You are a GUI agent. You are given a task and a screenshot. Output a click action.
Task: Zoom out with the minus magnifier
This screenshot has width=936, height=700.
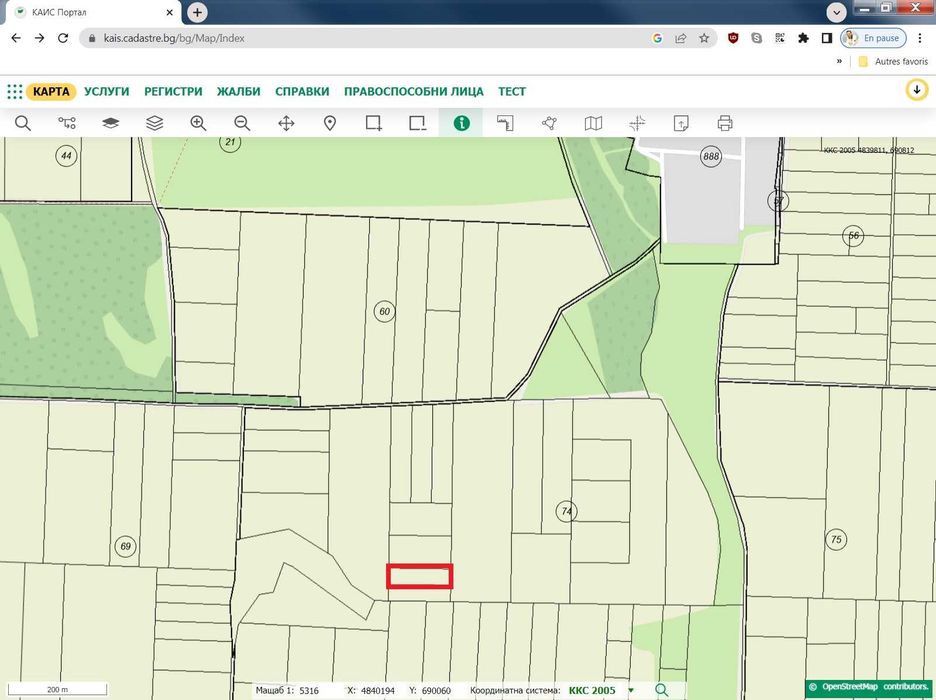point(242,124)
